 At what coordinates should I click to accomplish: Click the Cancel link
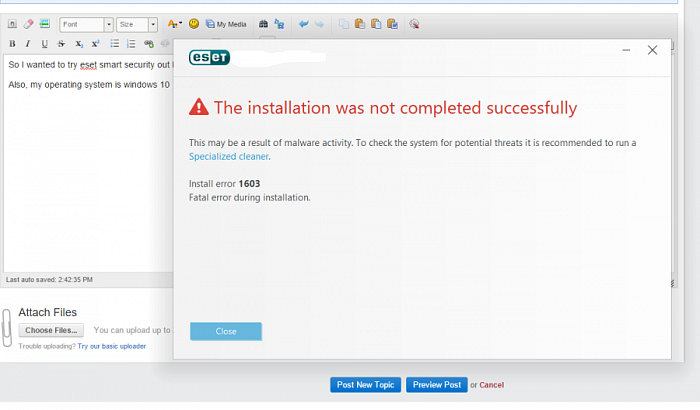click(492, 385)
